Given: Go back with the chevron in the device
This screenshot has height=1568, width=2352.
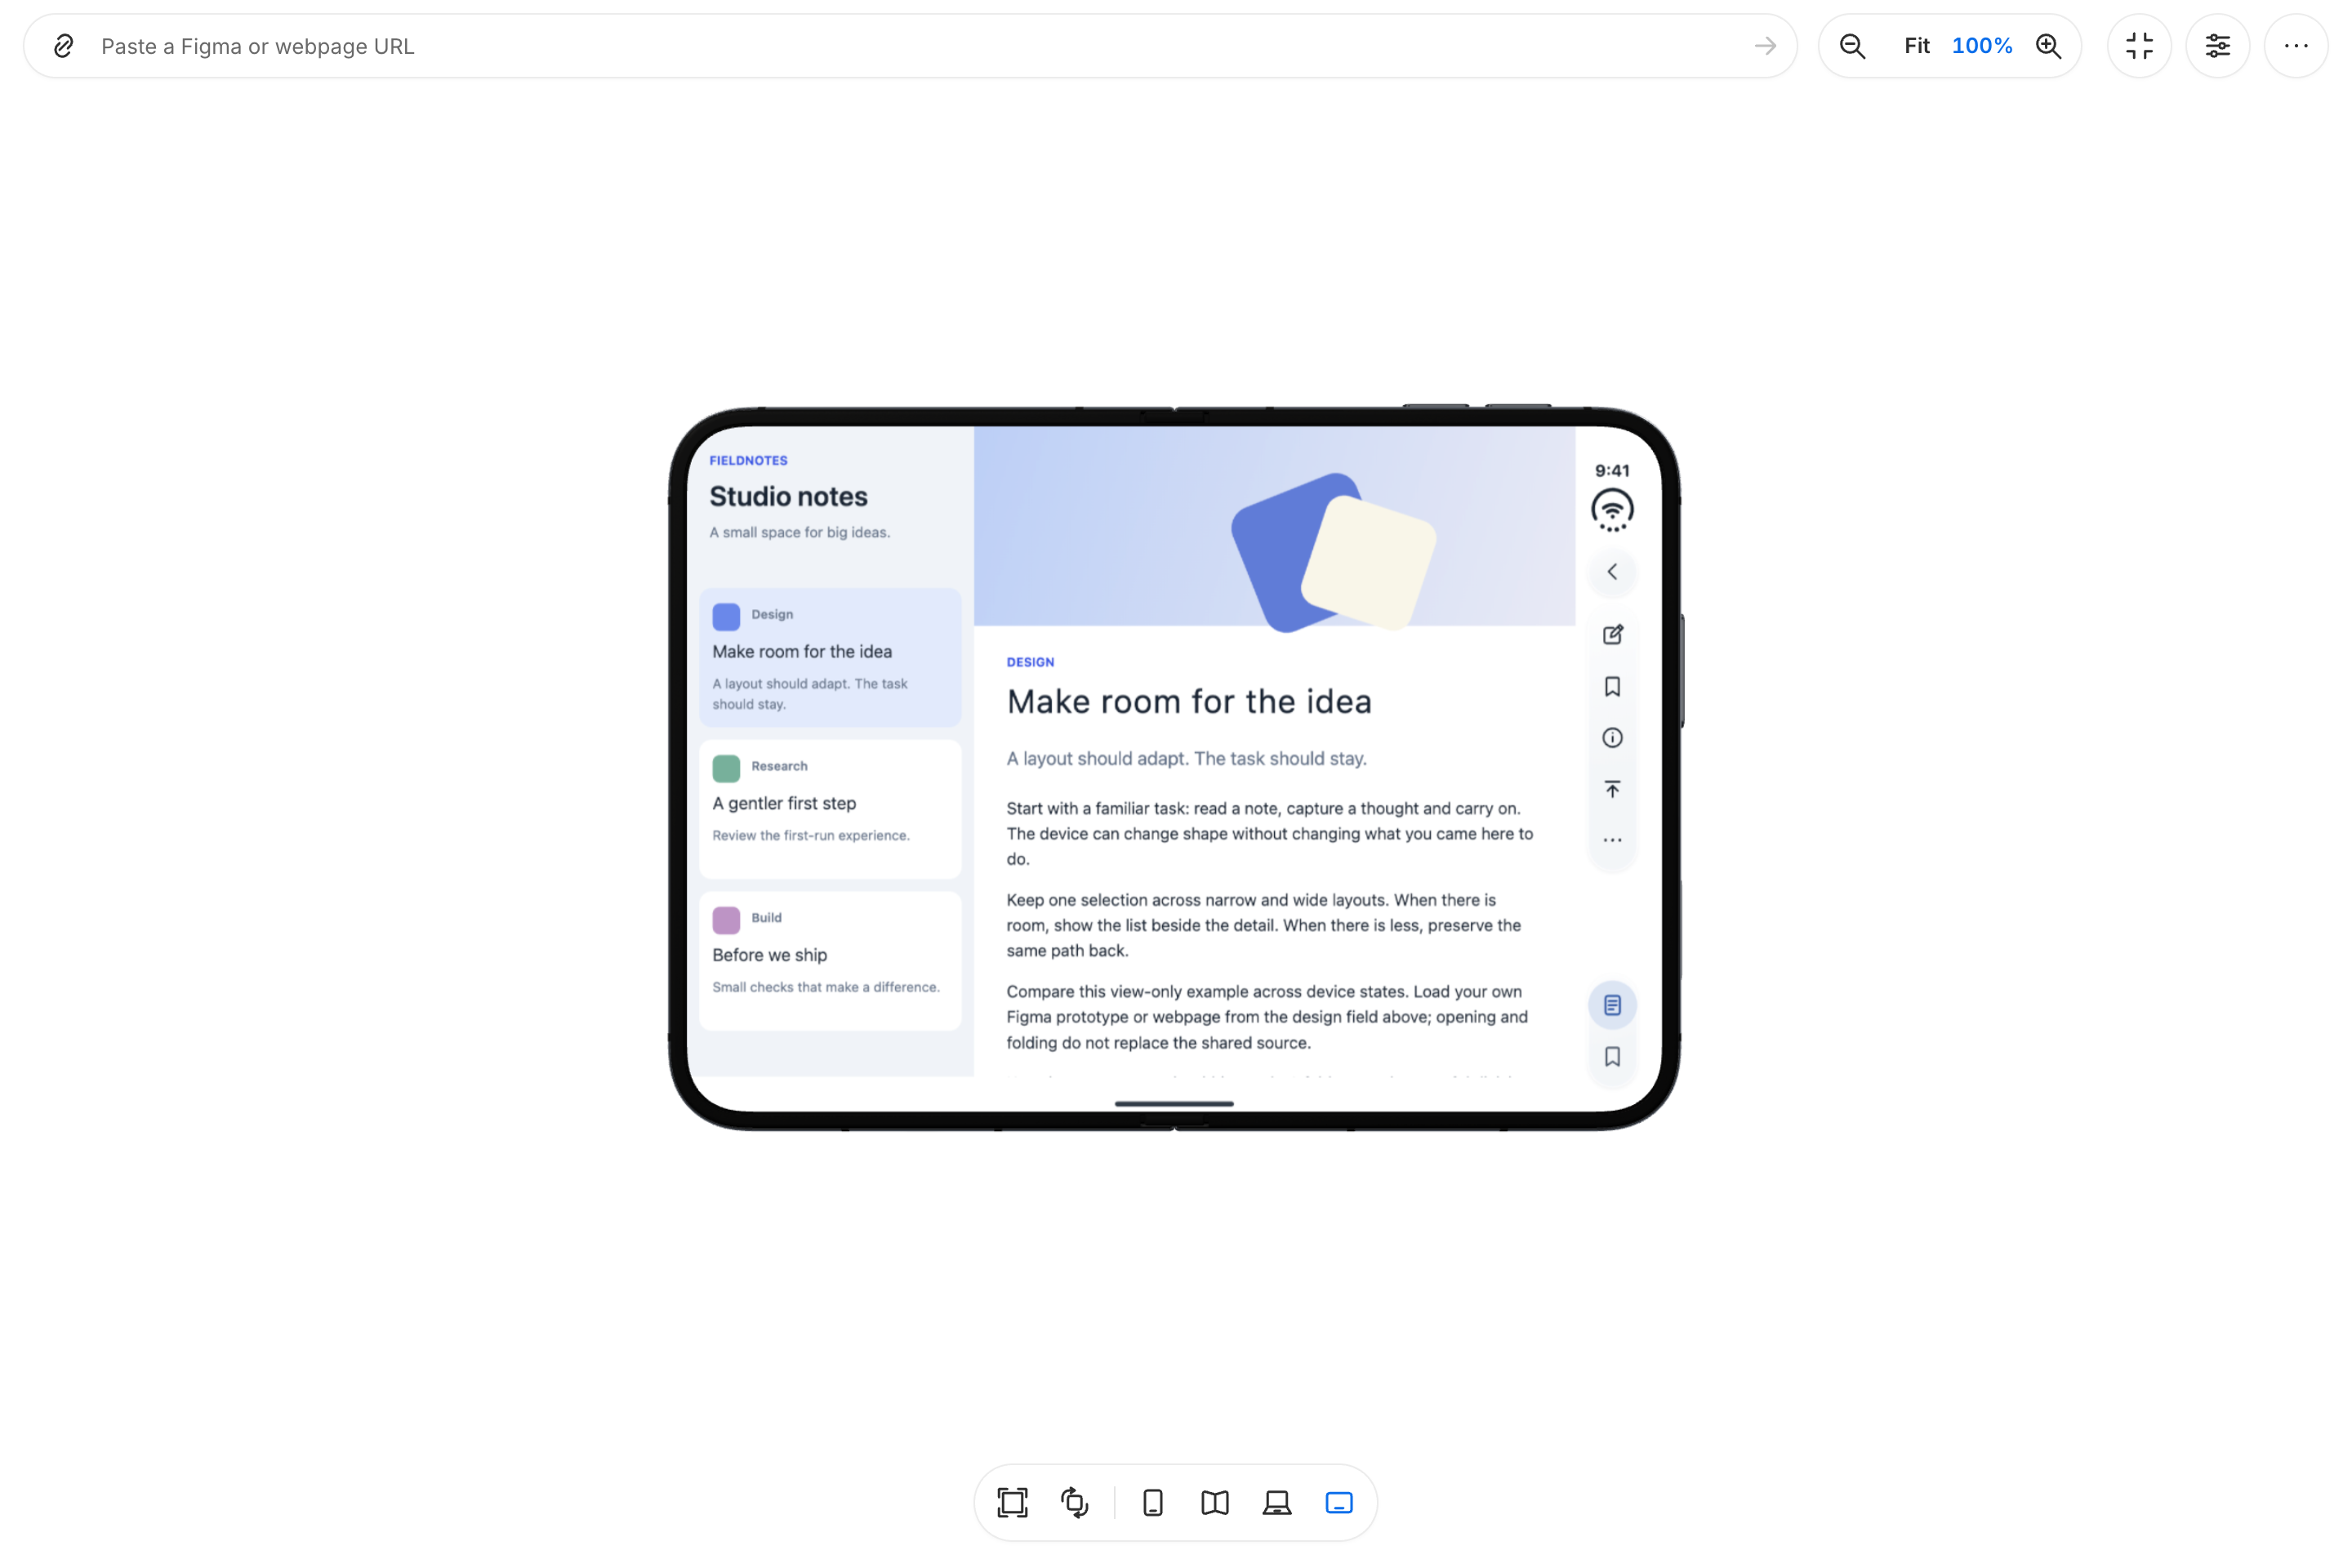Looking at the screenshot, I should coord(1612,572).
